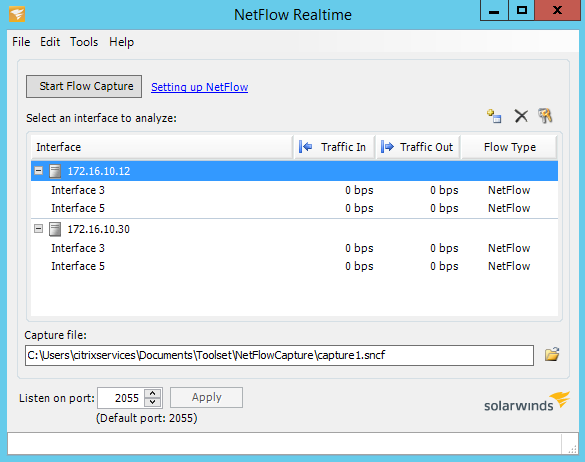Click server icon next to 172.16.10.12
The width and height of the screenshot is (585, 462).
55,171
